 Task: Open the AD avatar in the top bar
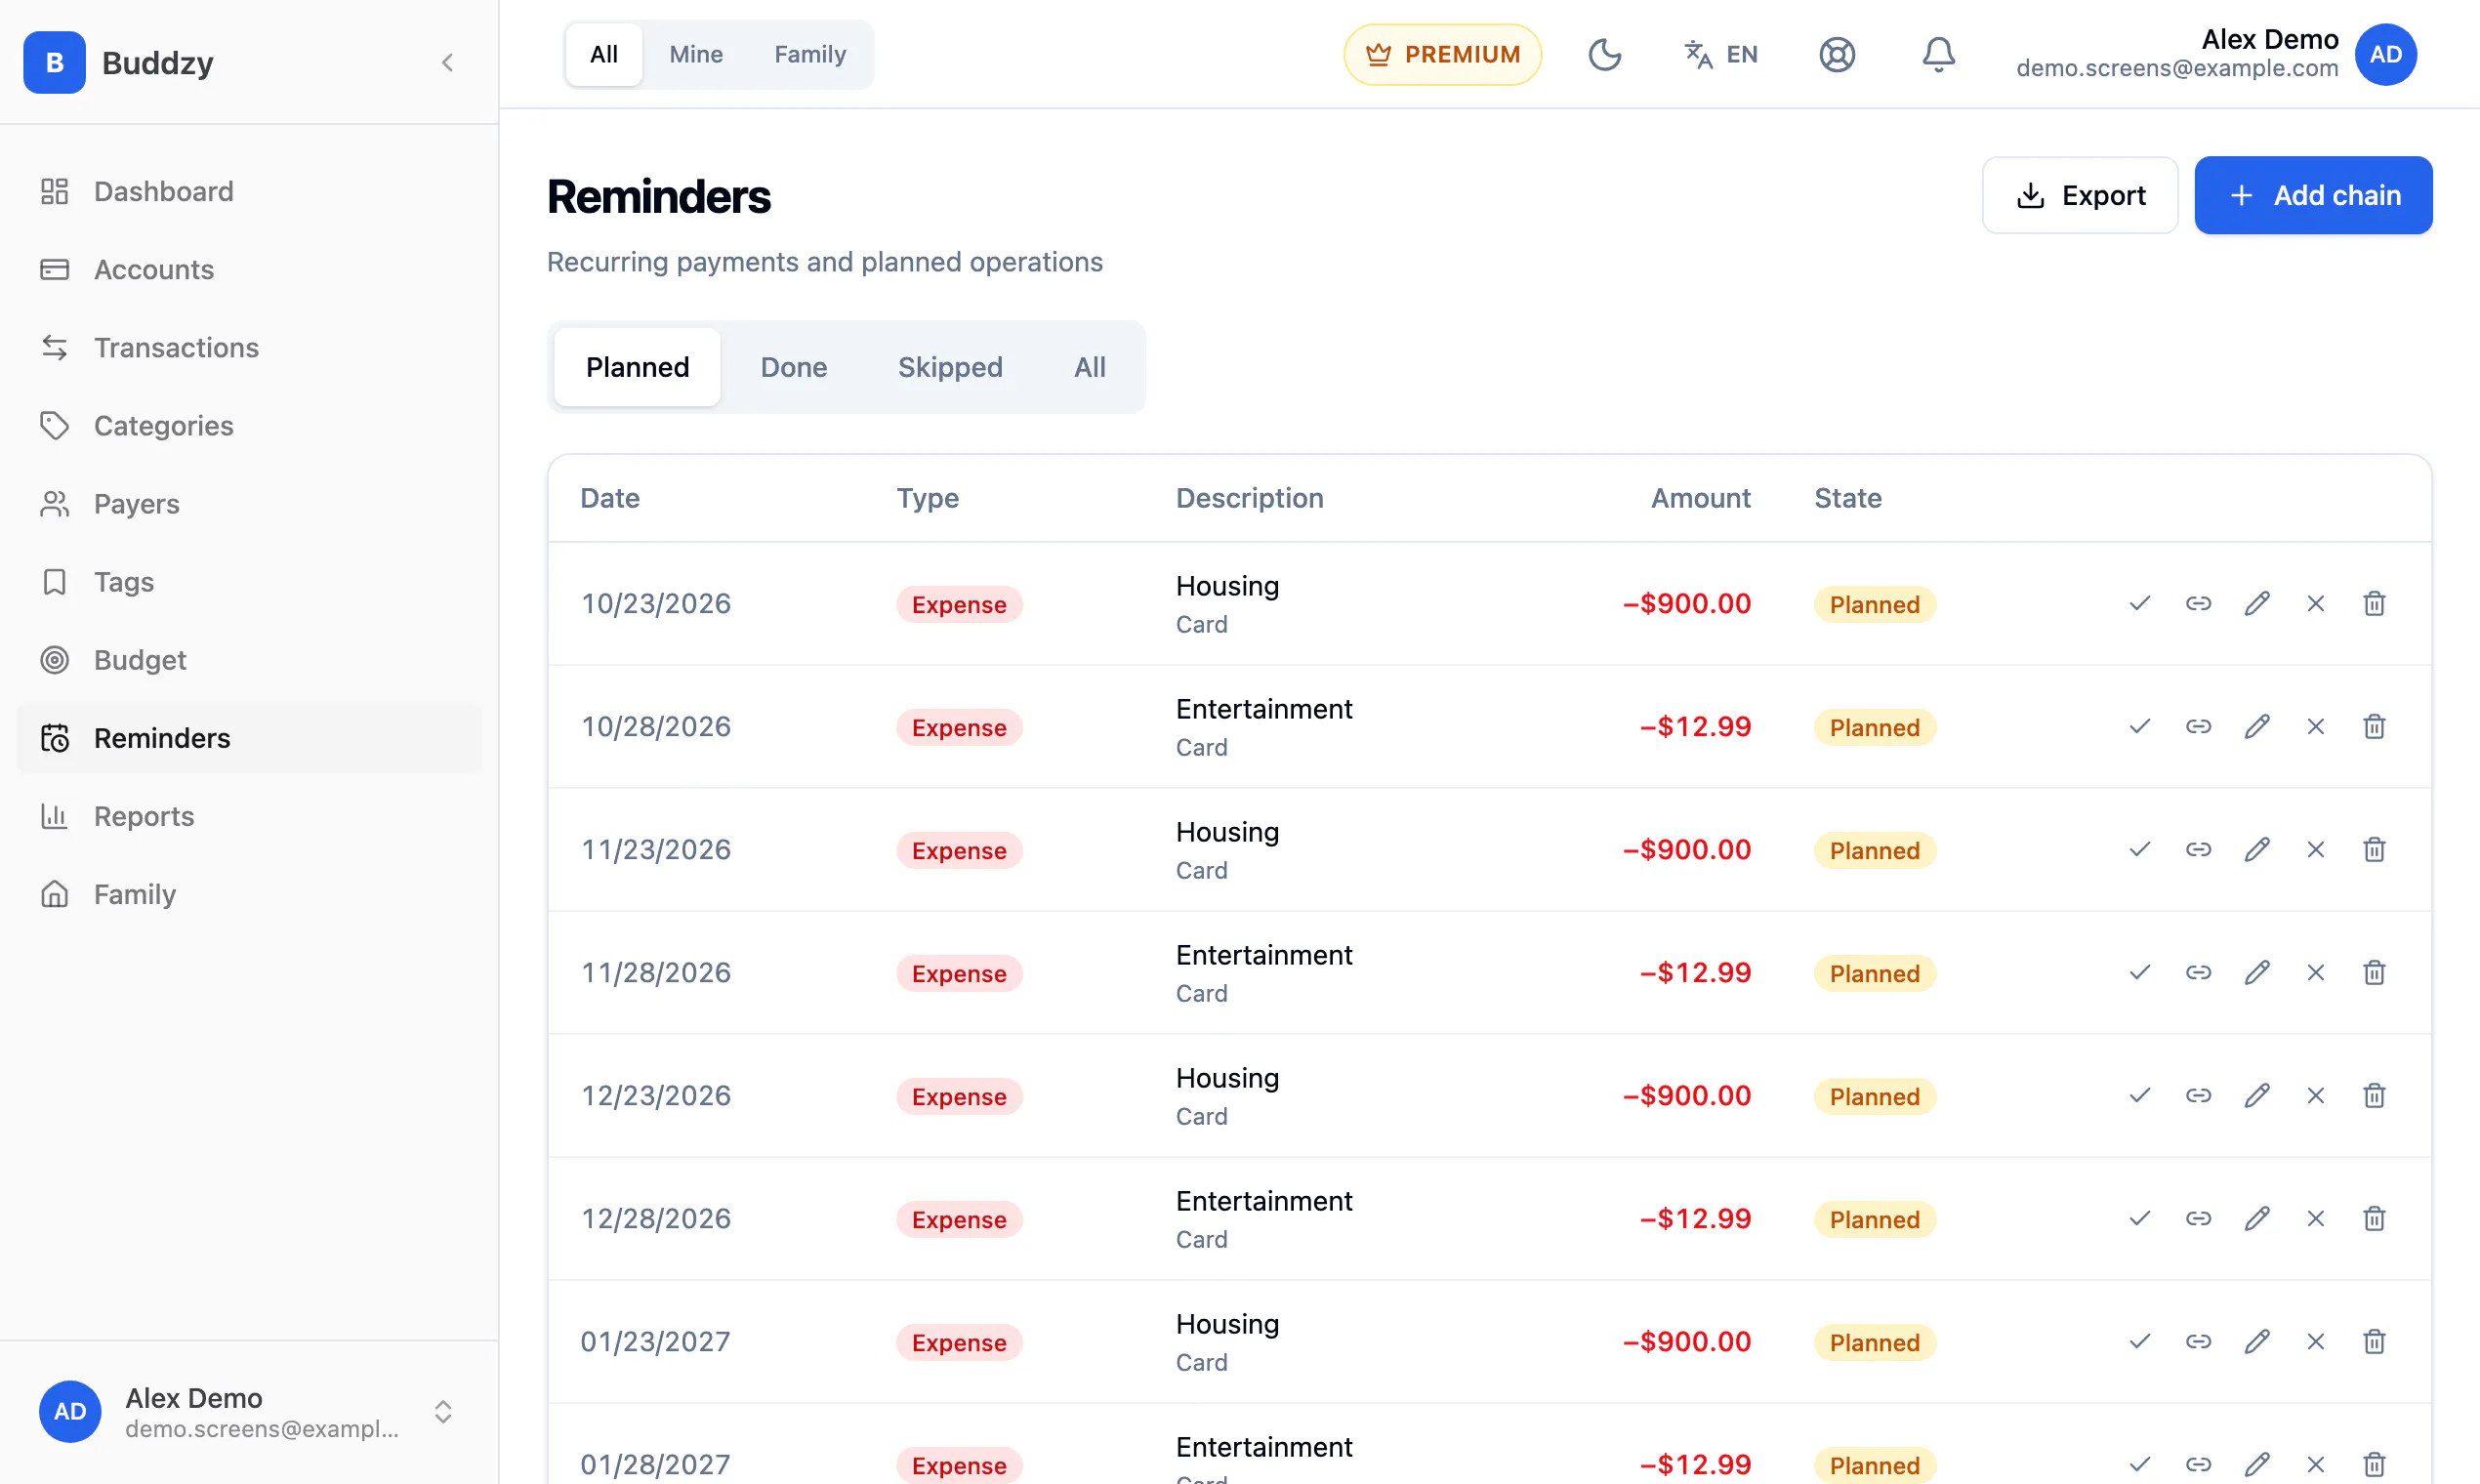coord(2386,54)
